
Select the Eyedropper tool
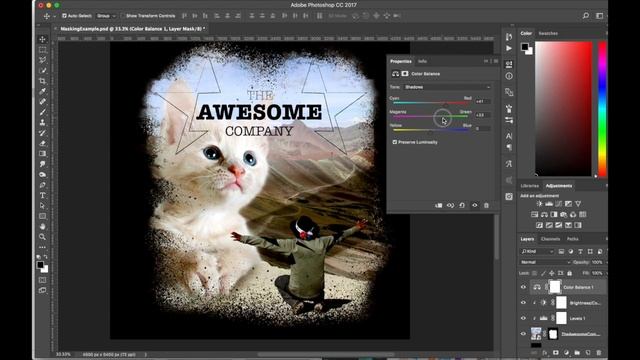tap(42, 91)
